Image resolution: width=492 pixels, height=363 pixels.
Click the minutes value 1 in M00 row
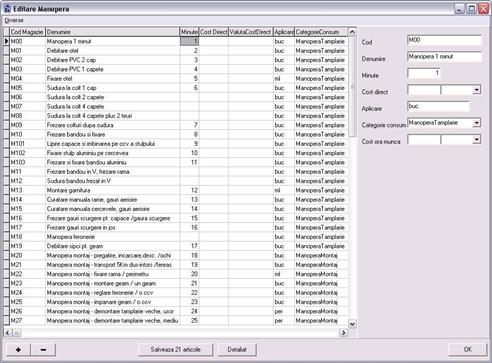tap(189, 41)
